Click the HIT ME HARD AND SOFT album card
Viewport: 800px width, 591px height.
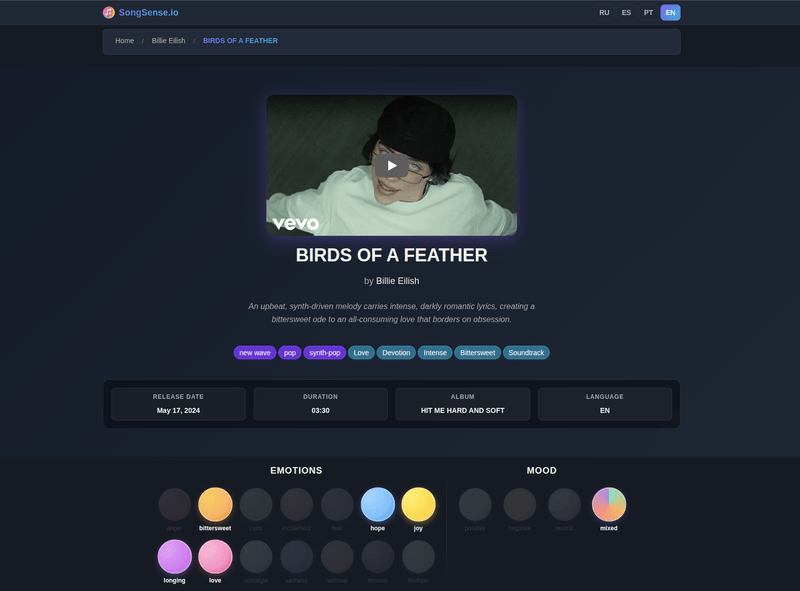pyautogui.click(x=463, y=404)
